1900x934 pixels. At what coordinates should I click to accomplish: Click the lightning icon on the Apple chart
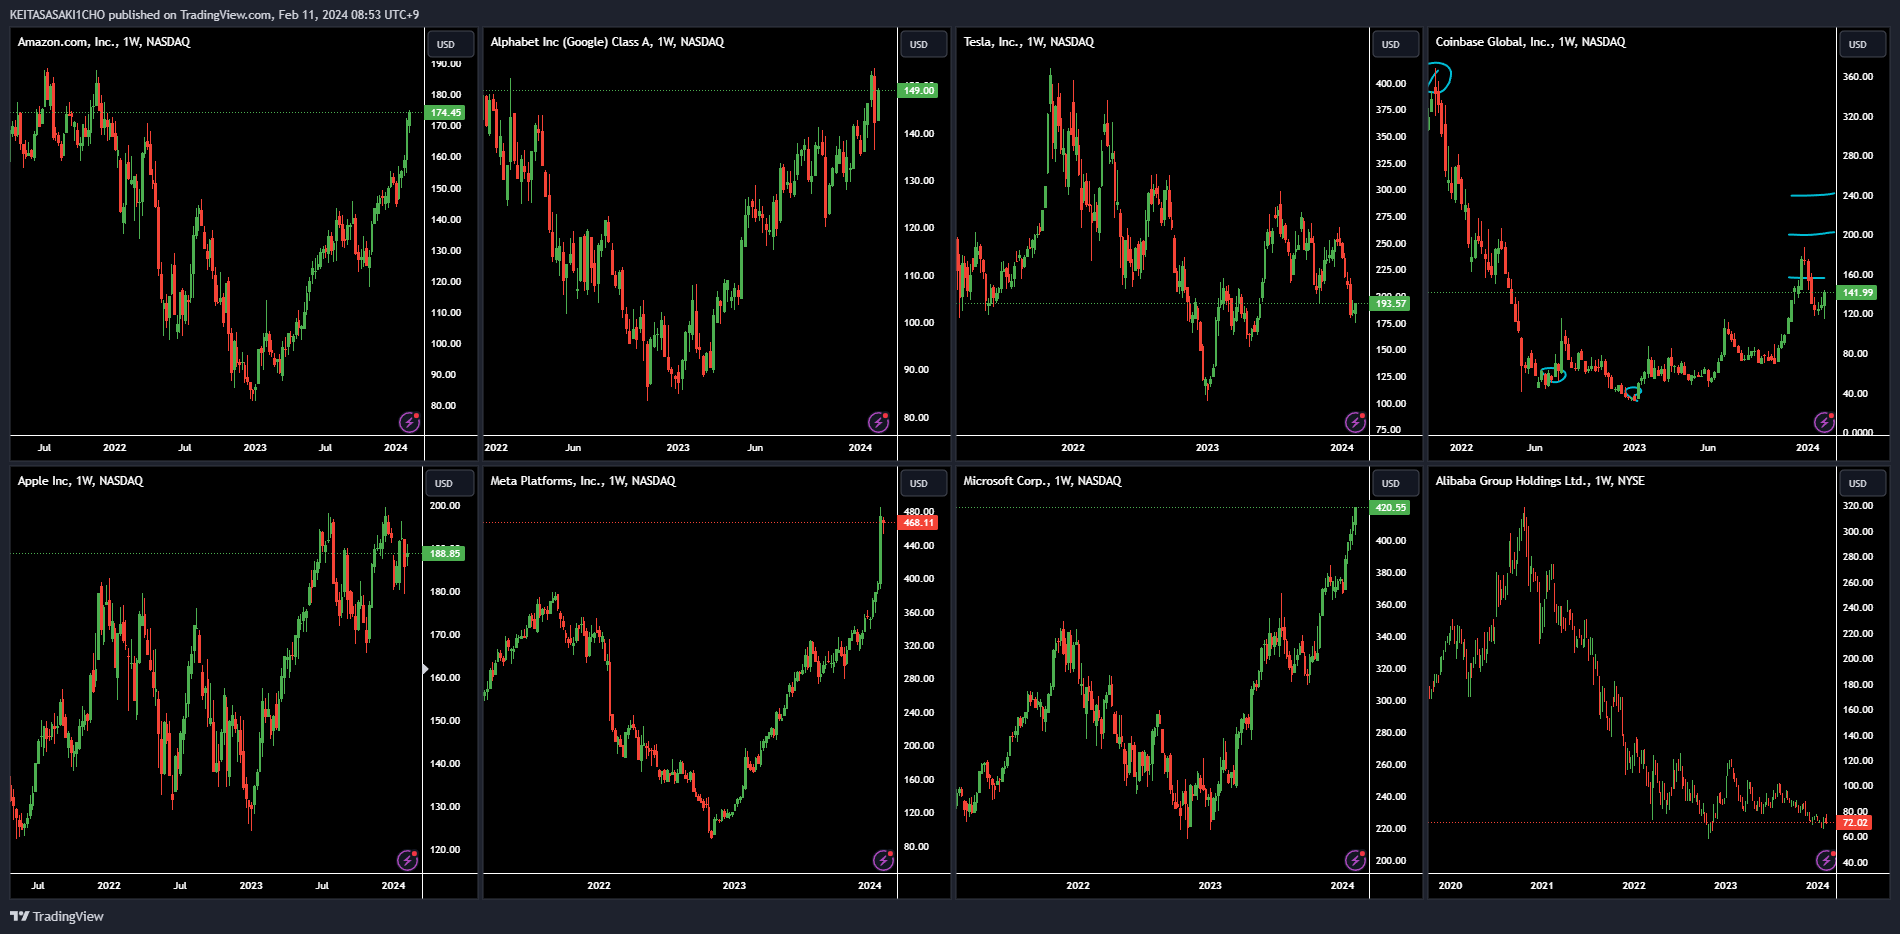coord(407,860)
